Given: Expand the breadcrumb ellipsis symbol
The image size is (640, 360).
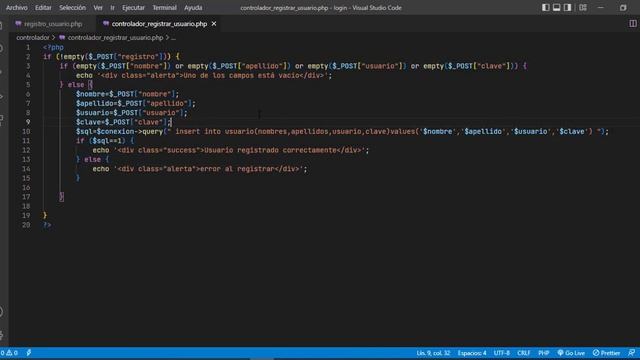Looking at the screenshot, I should pos(173,38).
